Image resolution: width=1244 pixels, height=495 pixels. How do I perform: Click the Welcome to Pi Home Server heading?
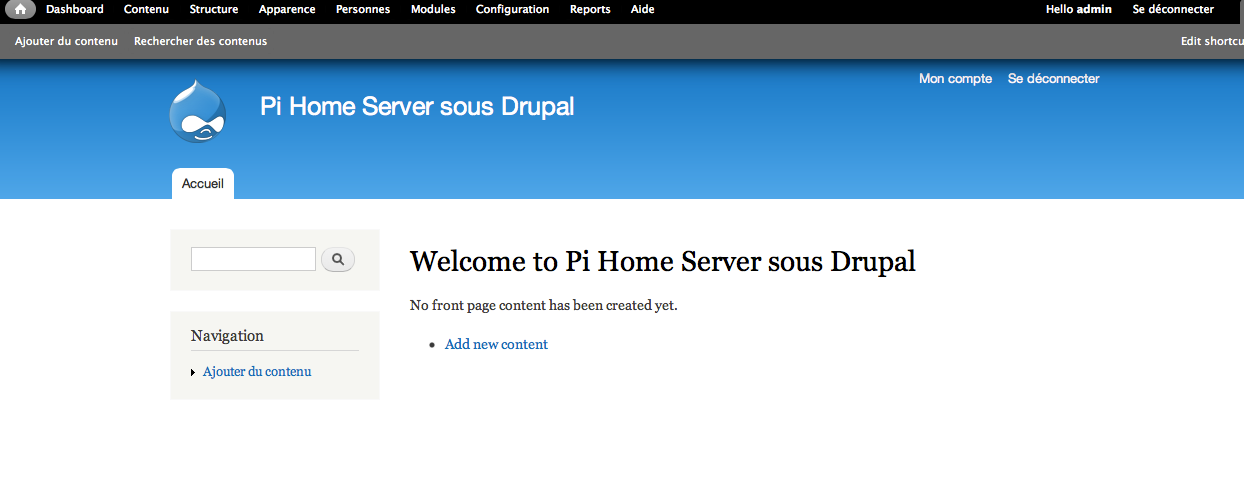tap(663, 261)
